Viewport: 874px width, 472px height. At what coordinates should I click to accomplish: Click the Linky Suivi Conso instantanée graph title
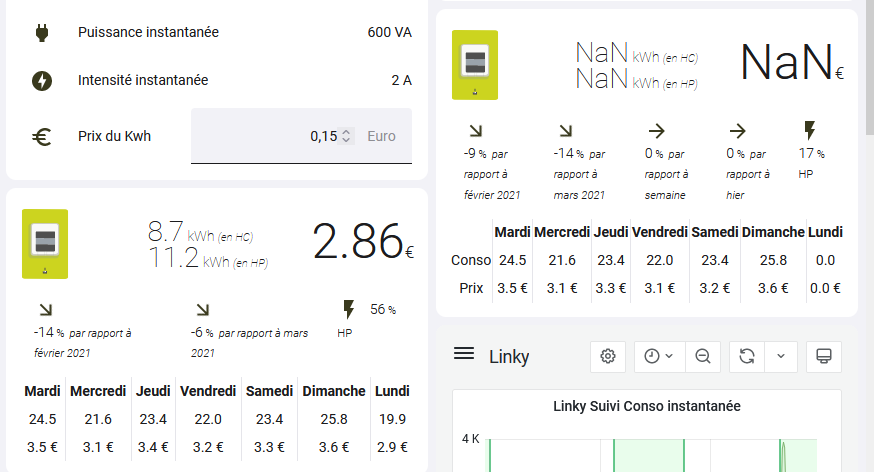(x=646, y=406)
